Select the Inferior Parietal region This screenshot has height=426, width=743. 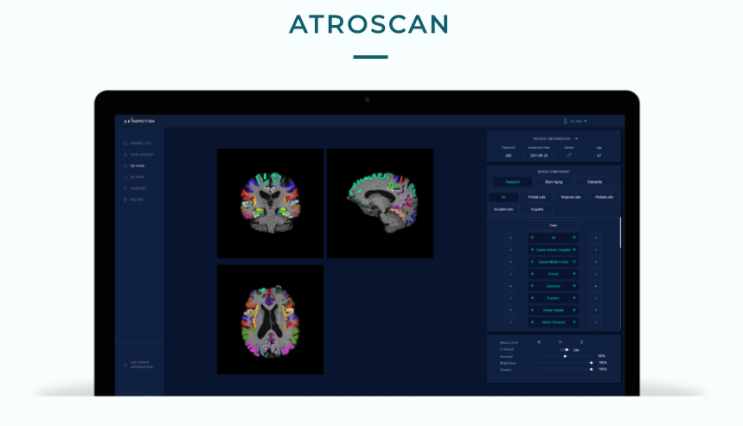coord(553,310)
